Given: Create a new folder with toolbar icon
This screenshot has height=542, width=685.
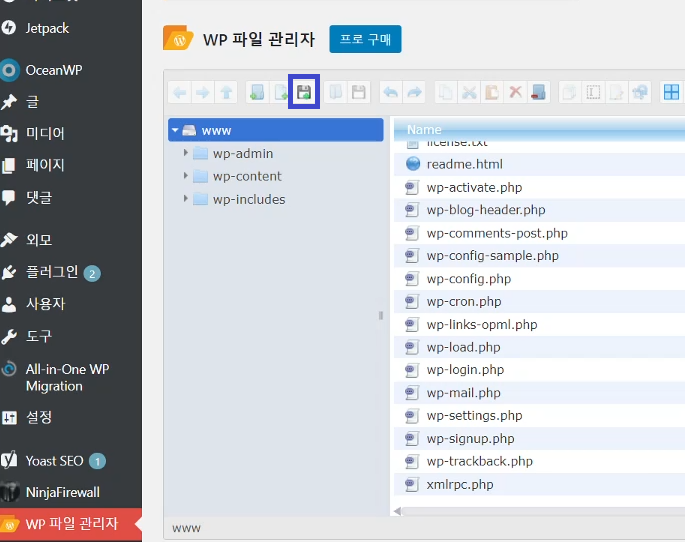Looking at the screenshot, I should pyautogui.click(x=257, y=92).
